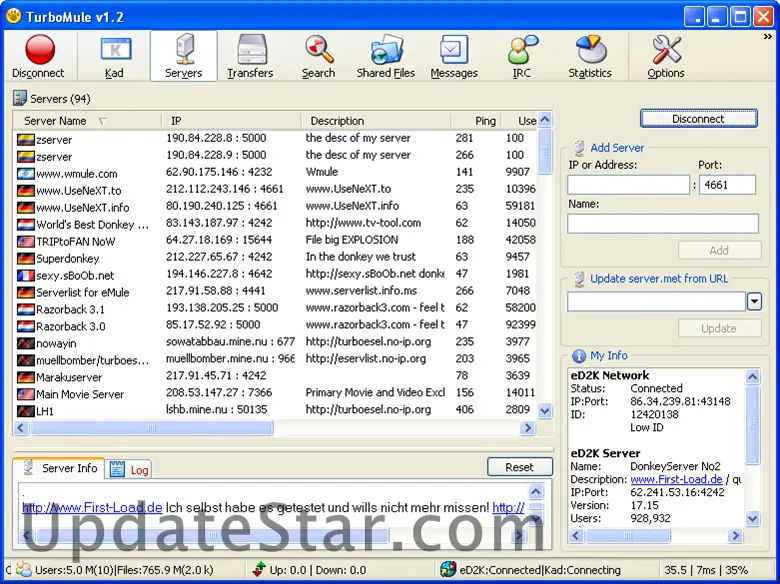Sort by Ping column header
780x584 pixels.
point(476,121)
